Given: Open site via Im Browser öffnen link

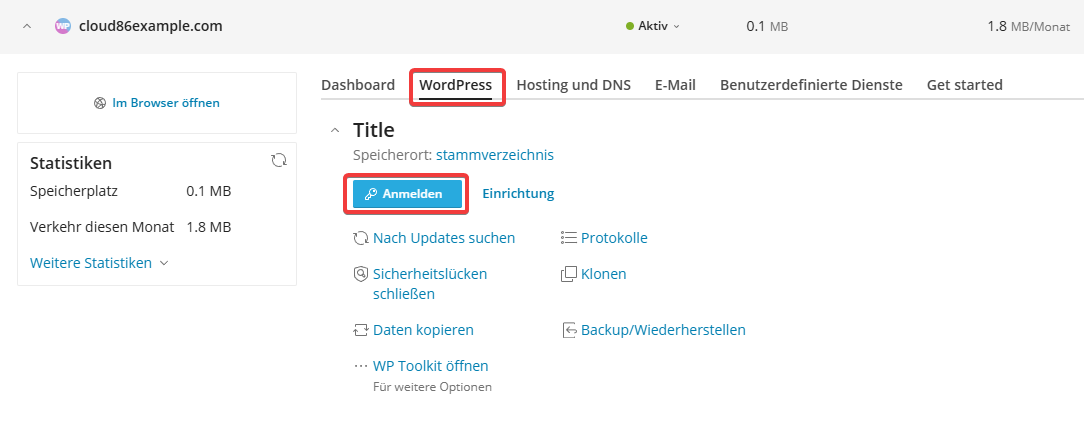Looking at the screenshot, I should (x=166, y=103).
